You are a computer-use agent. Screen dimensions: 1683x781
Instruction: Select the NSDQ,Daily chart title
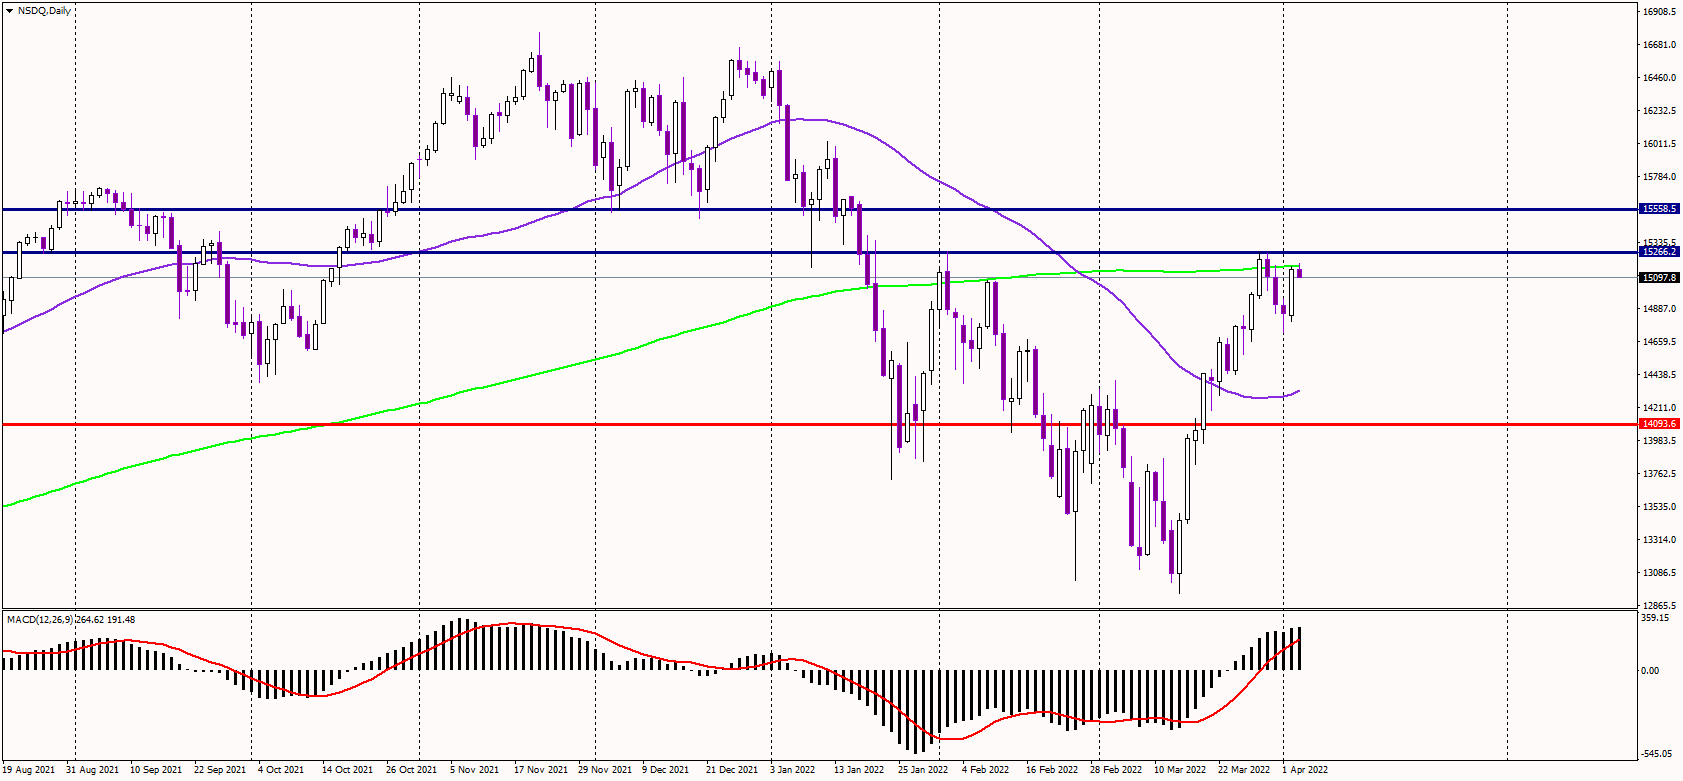[x=44, y=11]
